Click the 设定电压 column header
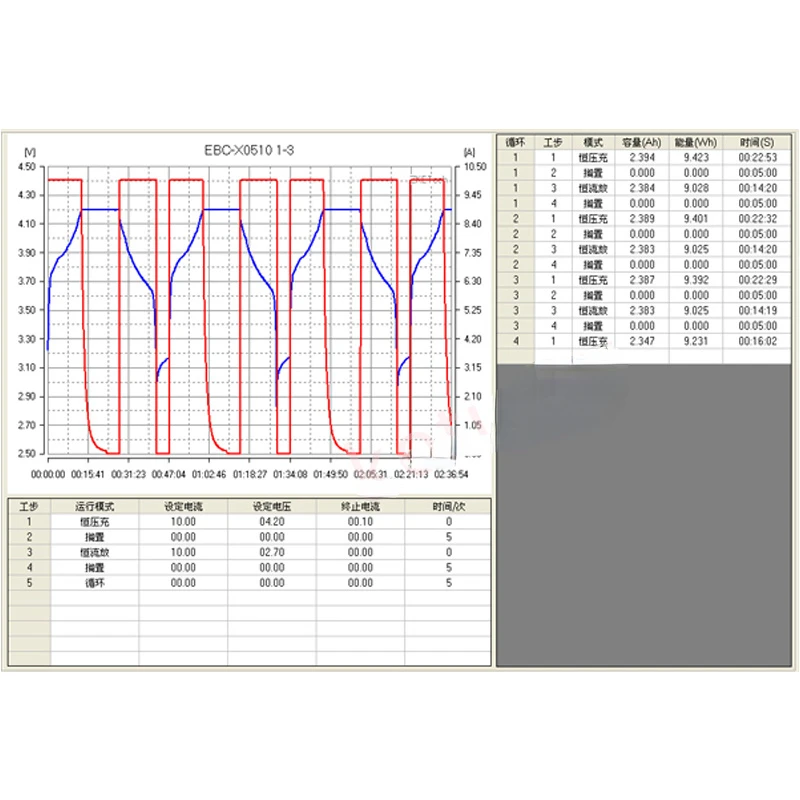 272,507
